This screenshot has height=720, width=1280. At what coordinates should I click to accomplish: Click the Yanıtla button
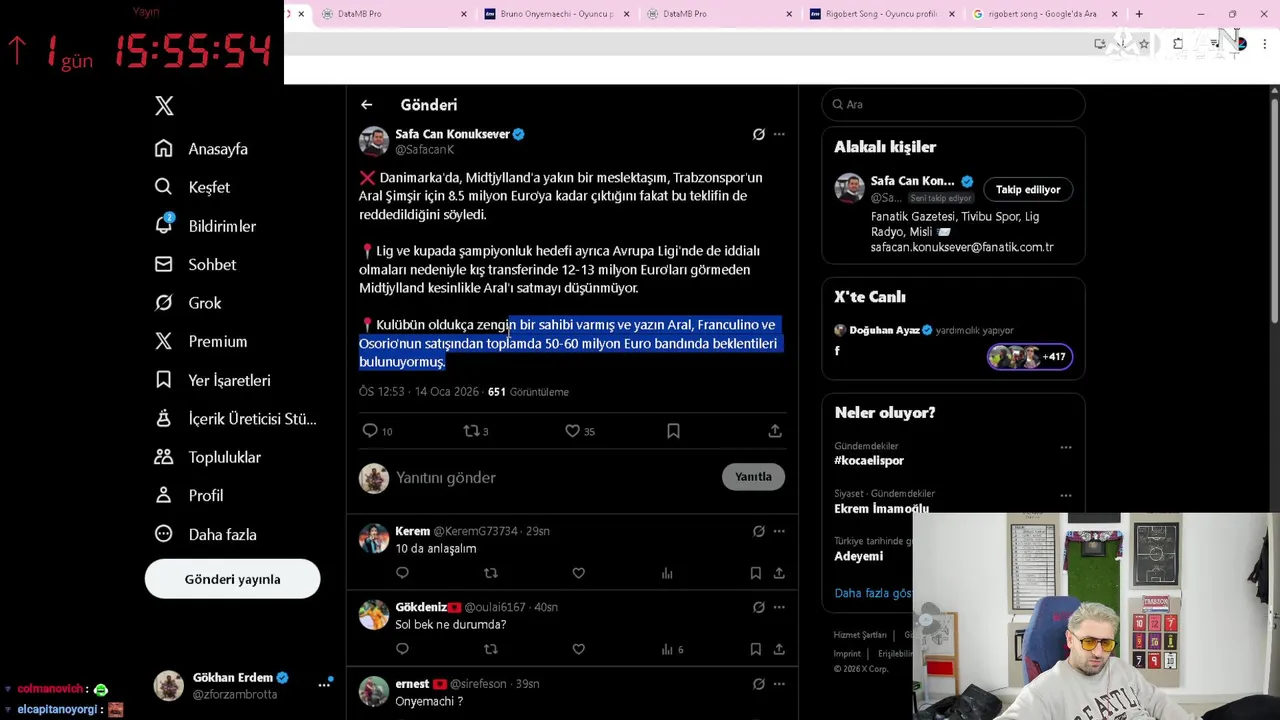[753, 477]
